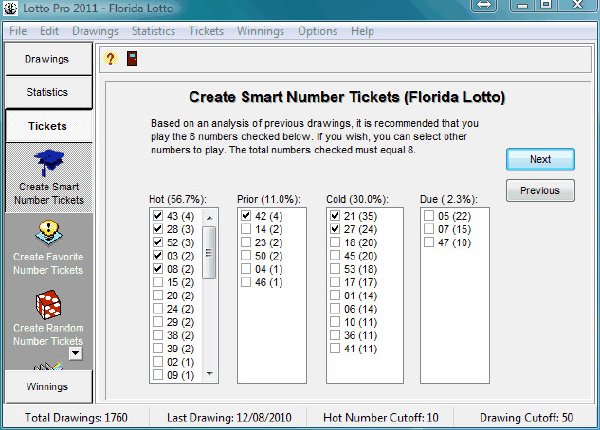Check cold number 17 (17)
This screenshot has height=430, width=600.
335,282
